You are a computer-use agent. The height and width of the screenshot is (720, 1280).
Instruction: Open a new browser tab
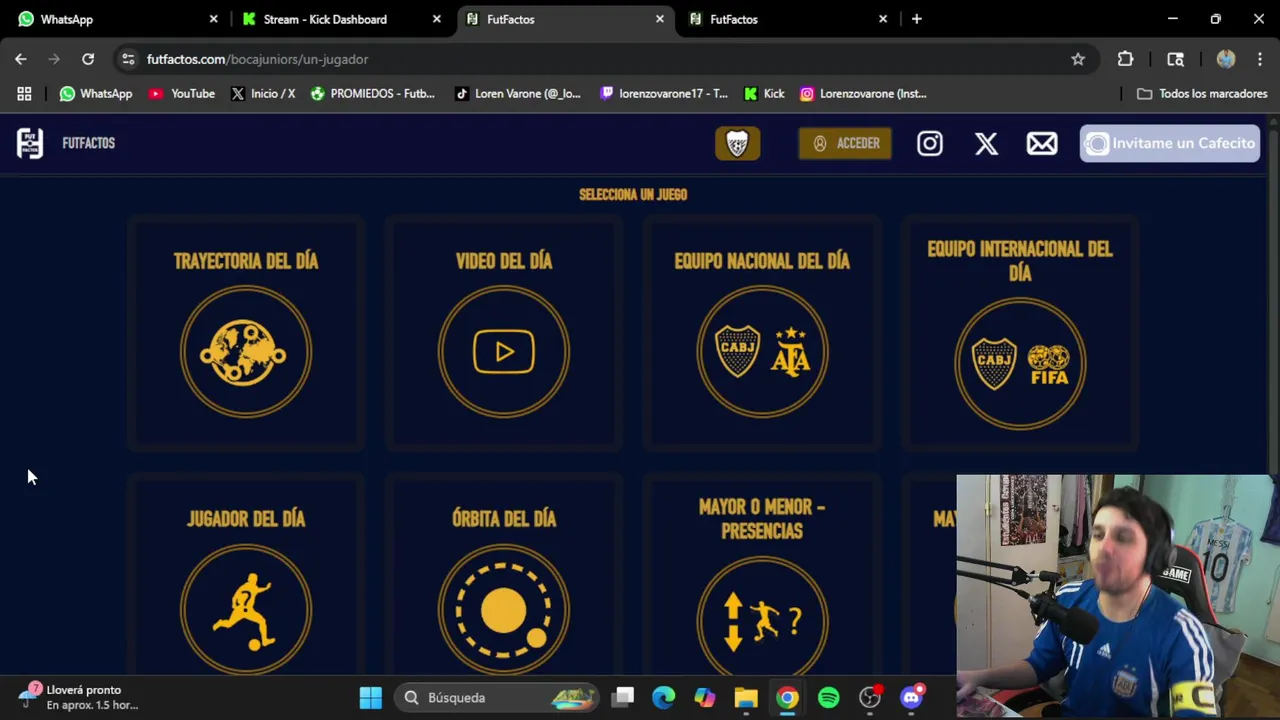click(x=916, y=19)
